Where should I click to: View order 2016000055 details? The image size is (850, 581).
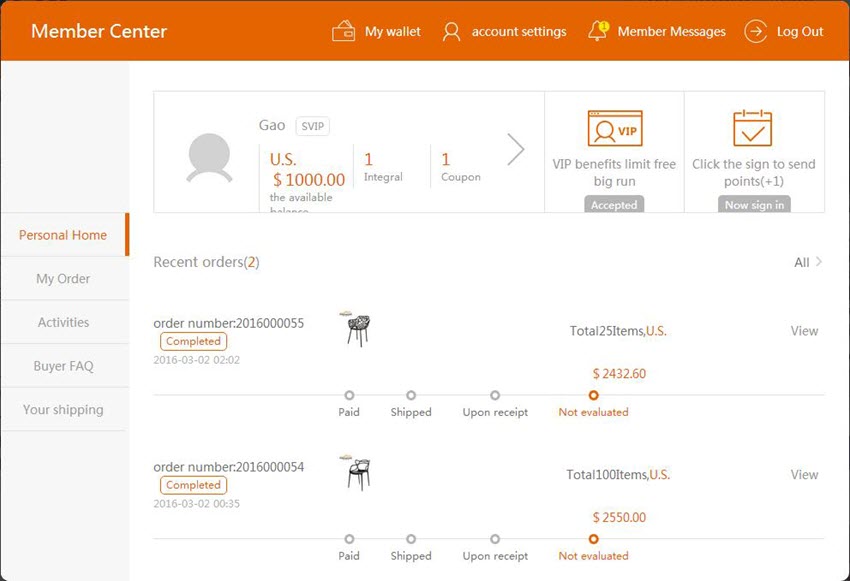(804, 331)
